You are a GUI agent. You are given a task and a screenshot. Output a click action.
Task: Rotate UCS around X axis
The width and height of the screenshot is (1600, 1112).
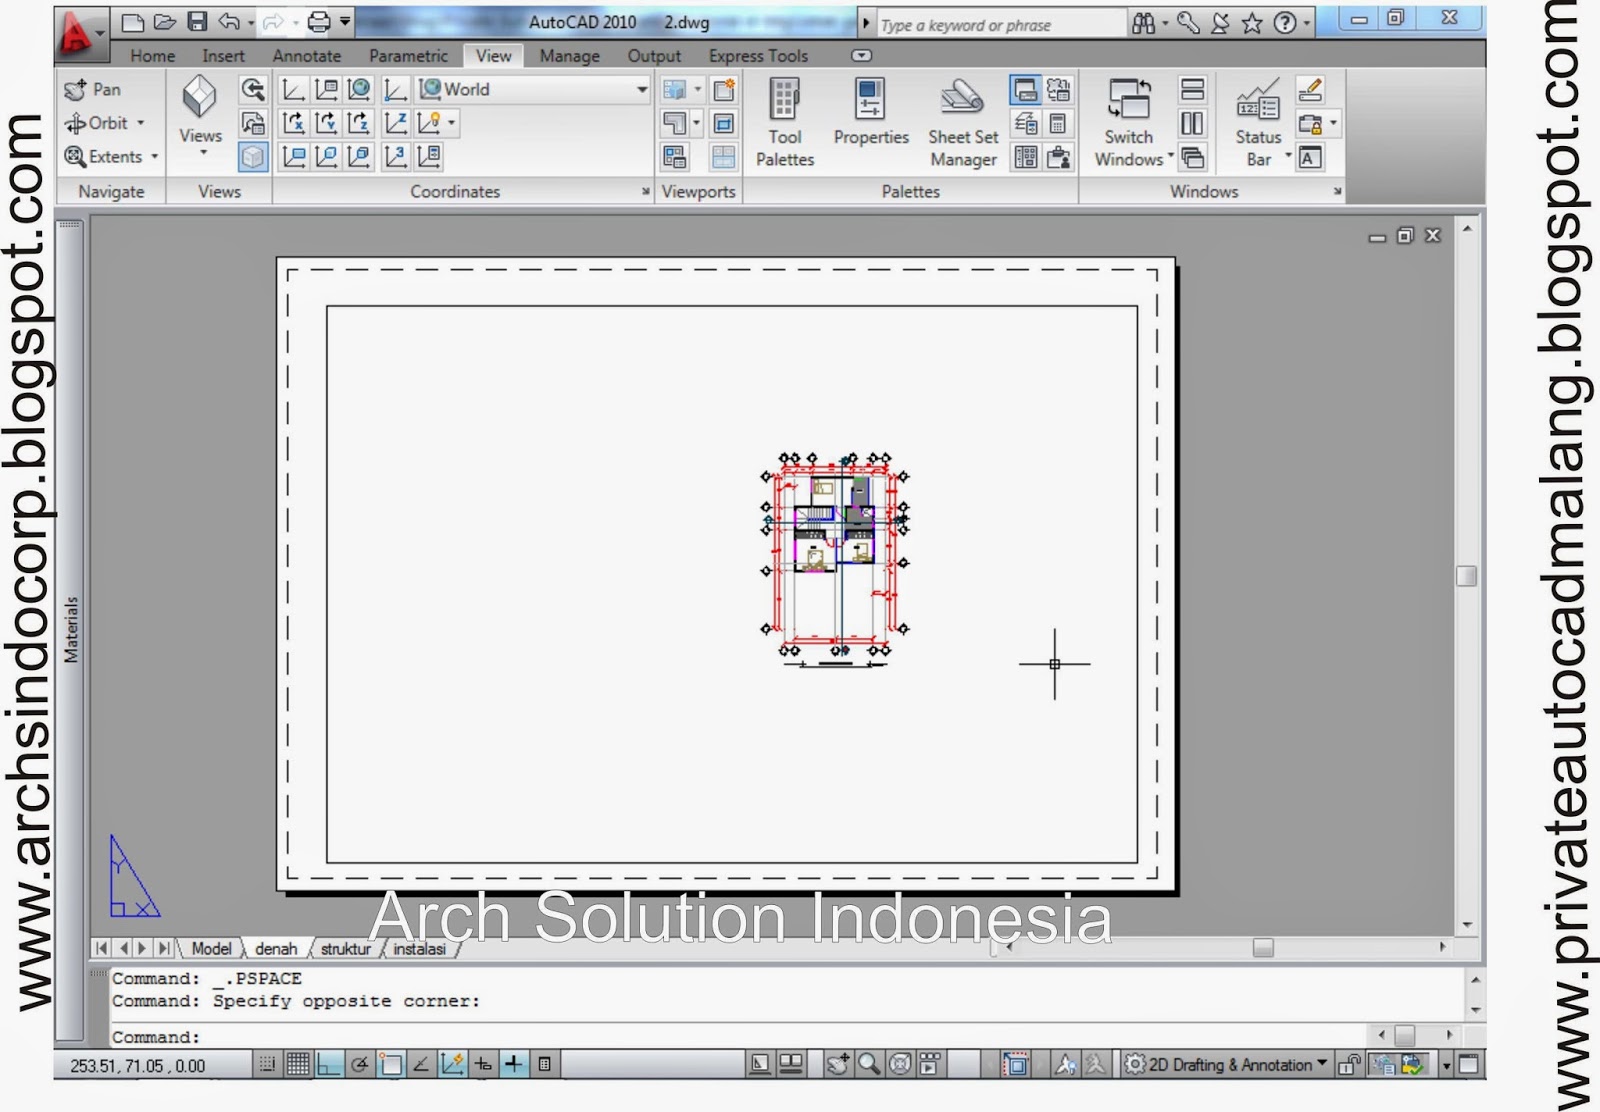293,123
